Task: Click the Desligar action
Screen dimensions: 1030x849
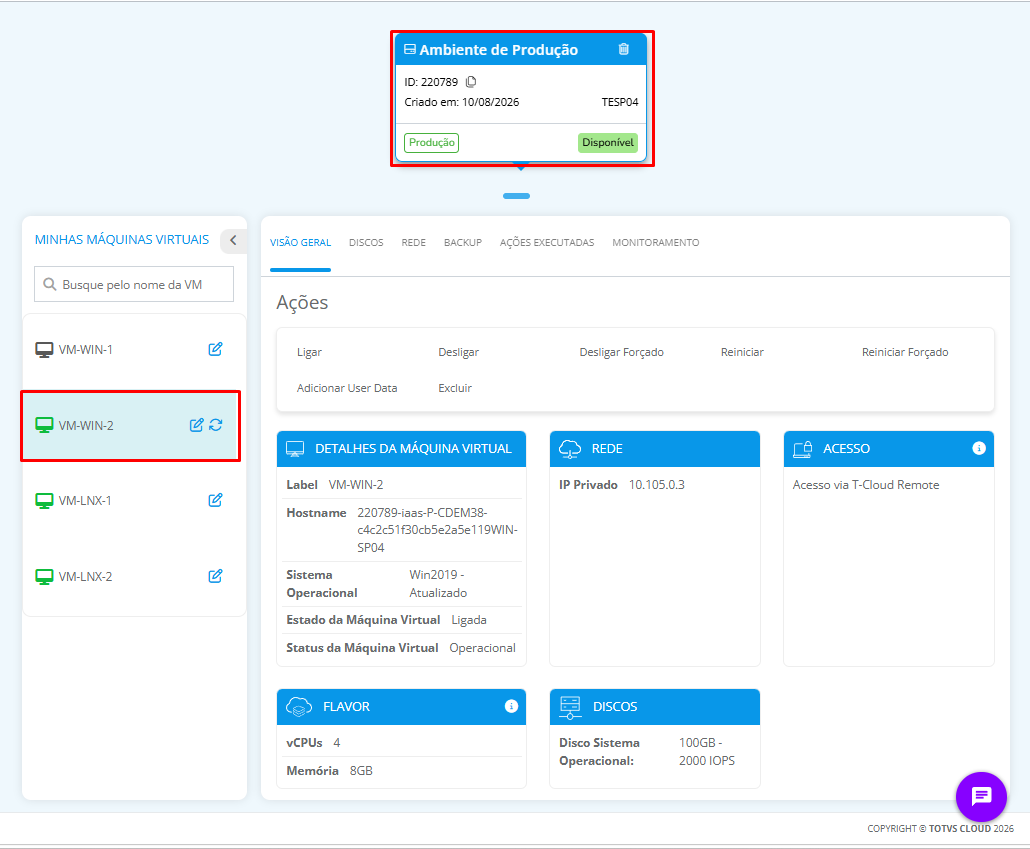Action: click(459, 352)
